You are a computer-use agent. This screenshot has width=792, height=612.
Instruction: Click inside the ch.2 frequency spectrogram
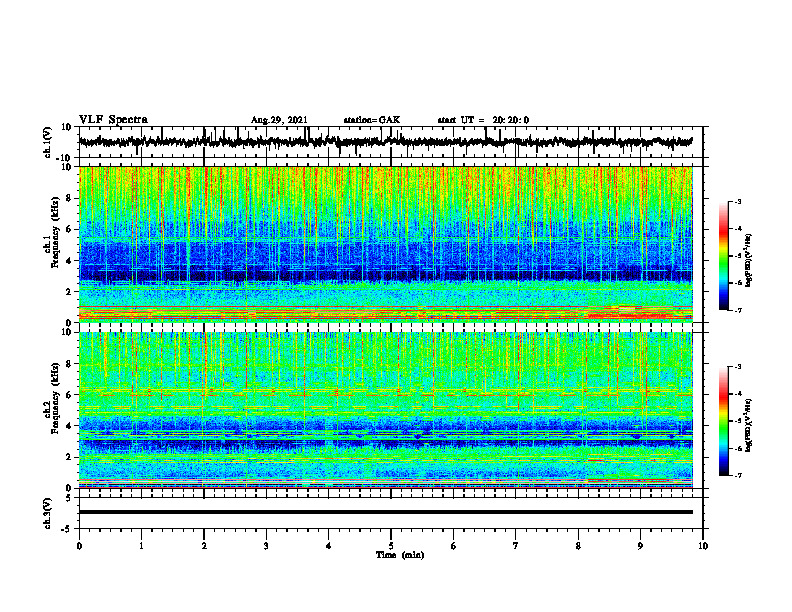click(x=385, y=410)
